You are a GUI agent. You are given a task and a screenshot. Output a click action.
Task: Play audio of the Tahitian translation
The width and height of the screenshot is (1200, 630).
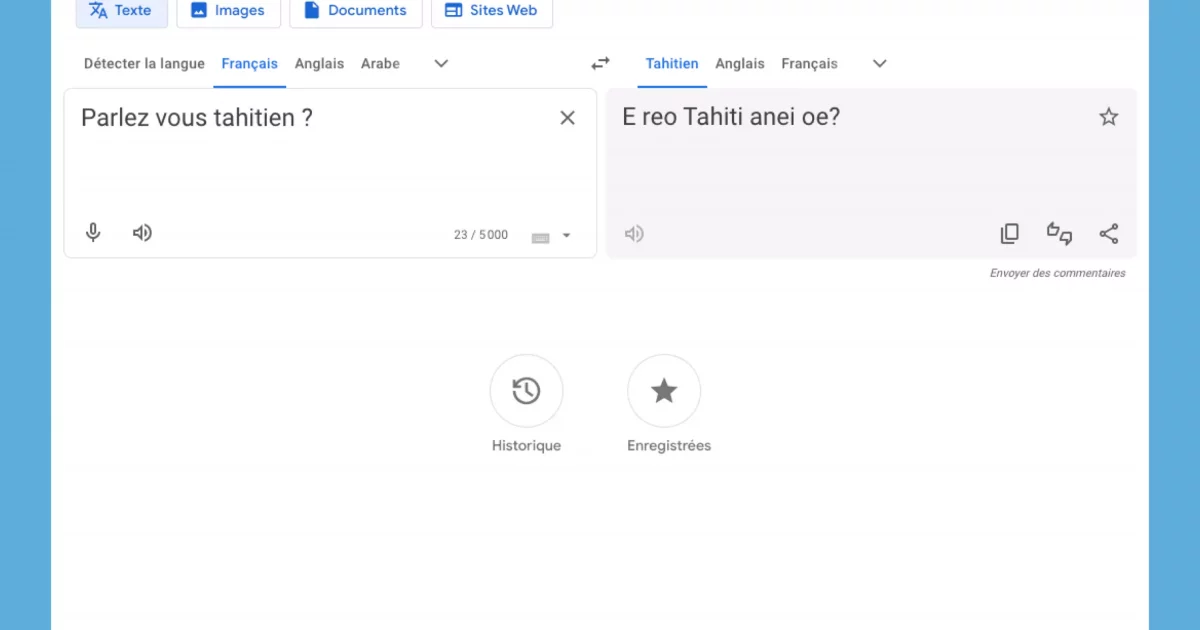click(633, 233)
